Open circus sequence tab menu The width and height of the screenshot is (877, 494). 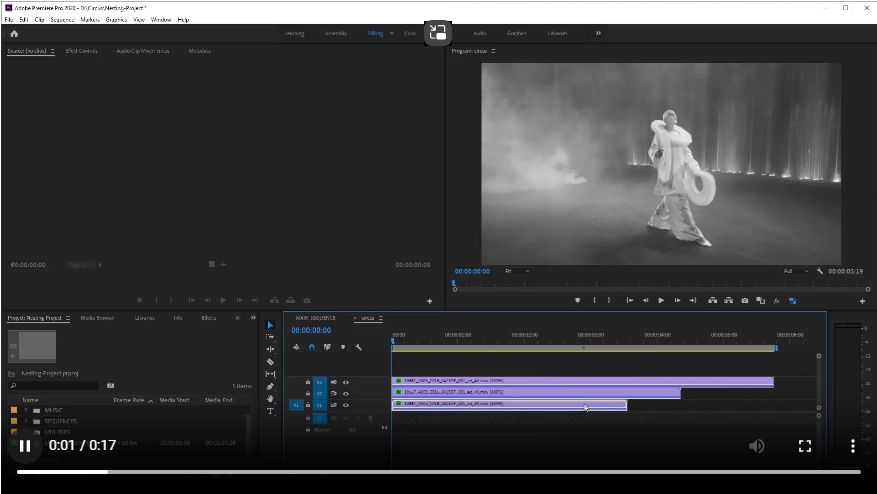[380, 318]
